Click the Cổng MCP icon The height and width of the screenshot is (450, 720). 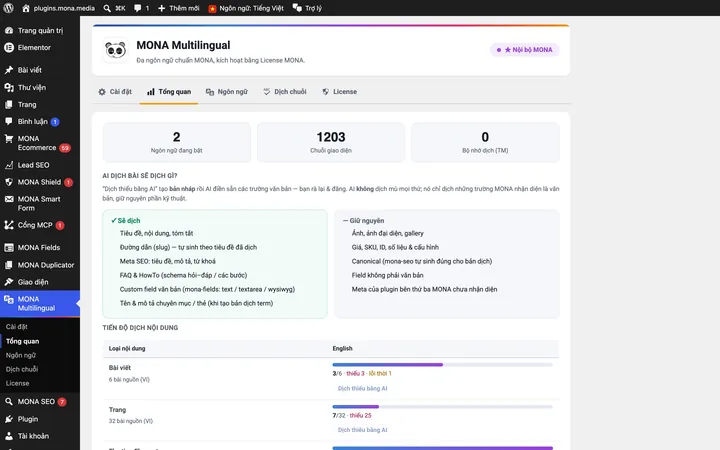(x=9, y=225)
